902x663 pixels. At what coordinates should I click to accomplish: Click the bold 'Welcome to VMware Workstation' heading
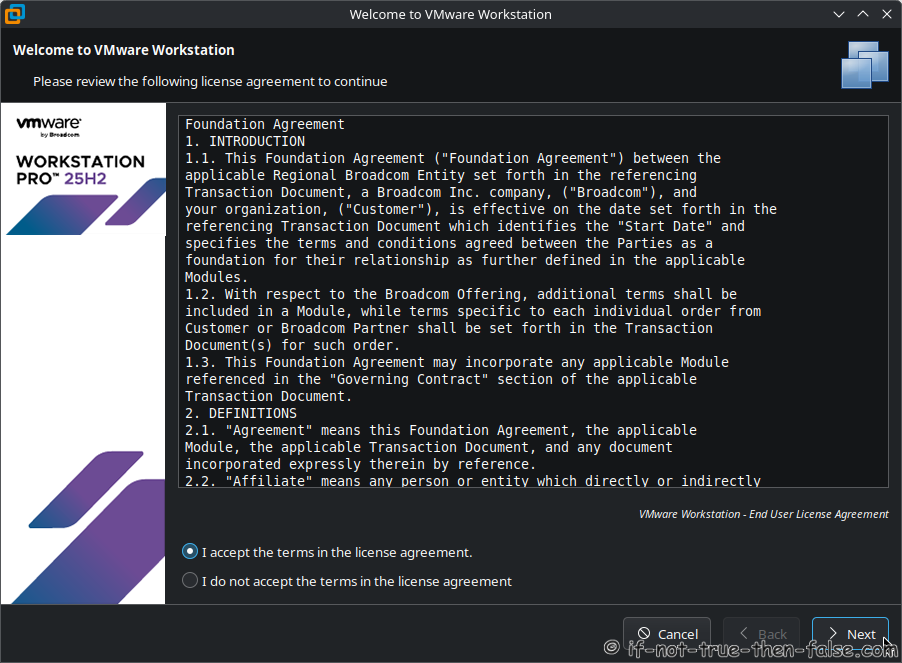pos(124,50)
